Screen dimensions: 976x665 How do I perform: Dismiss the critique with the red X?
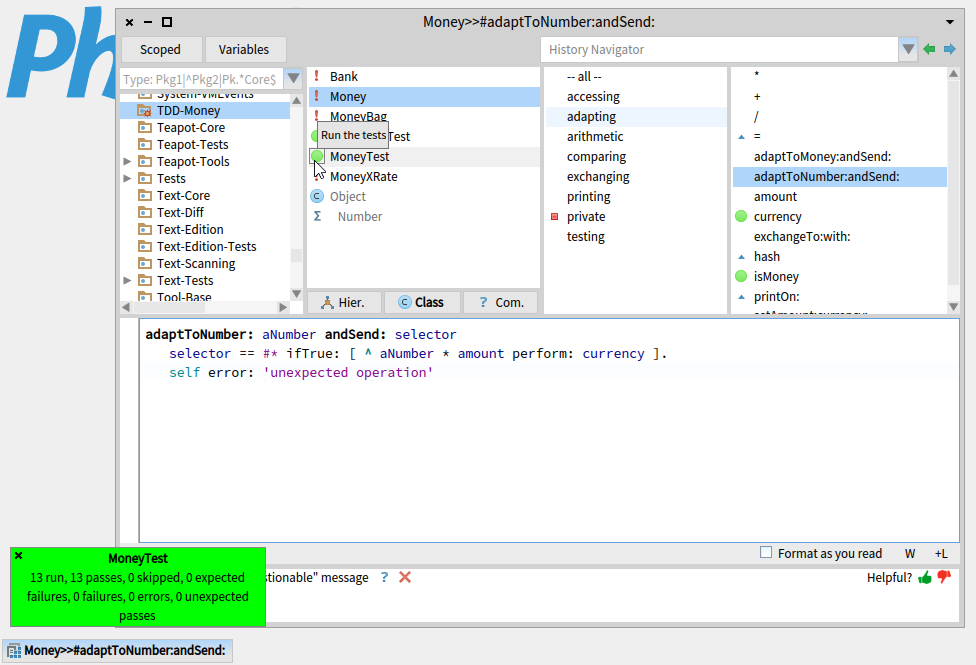pyautogui.click(x=405, y=577)
